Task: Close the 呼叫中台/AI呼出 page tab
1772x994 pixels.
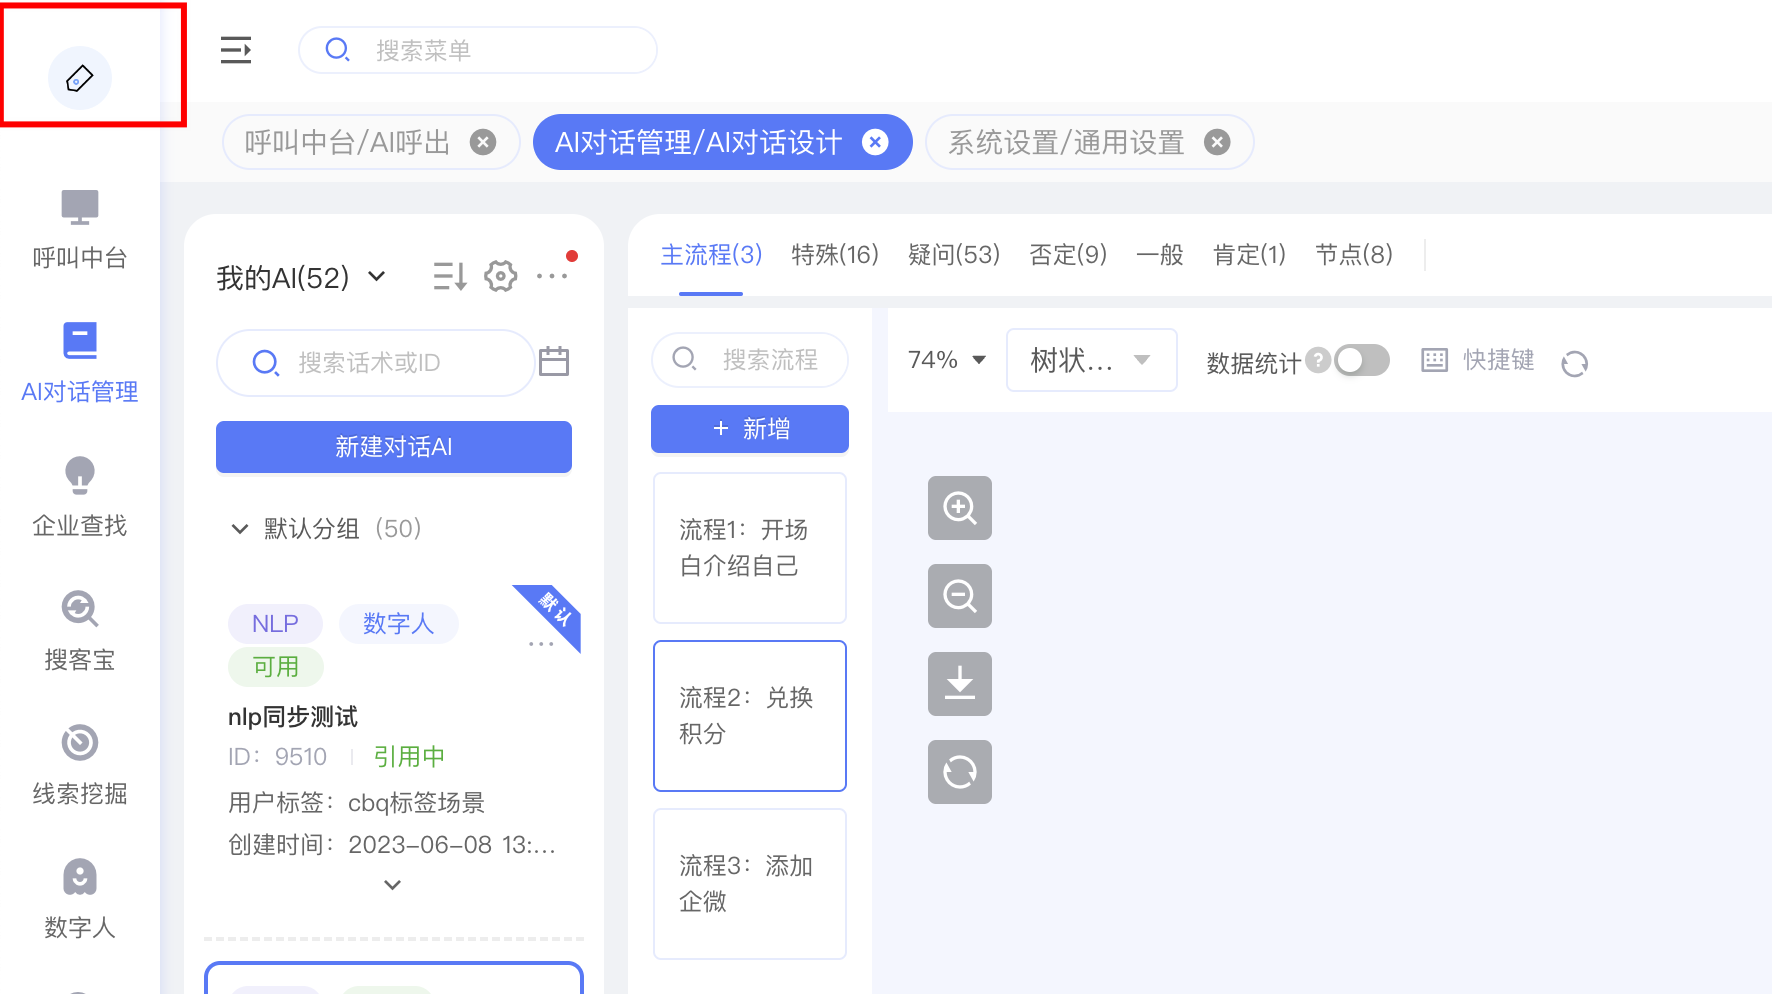Action: click(x=483, y=142)
